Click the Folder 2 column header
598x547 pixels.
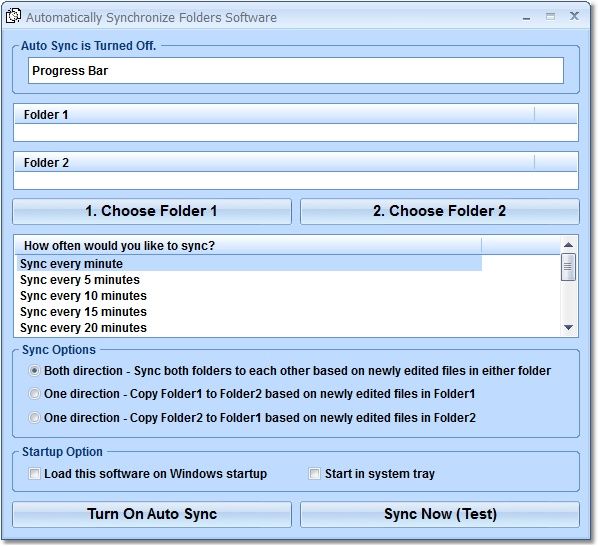[274, 162]
